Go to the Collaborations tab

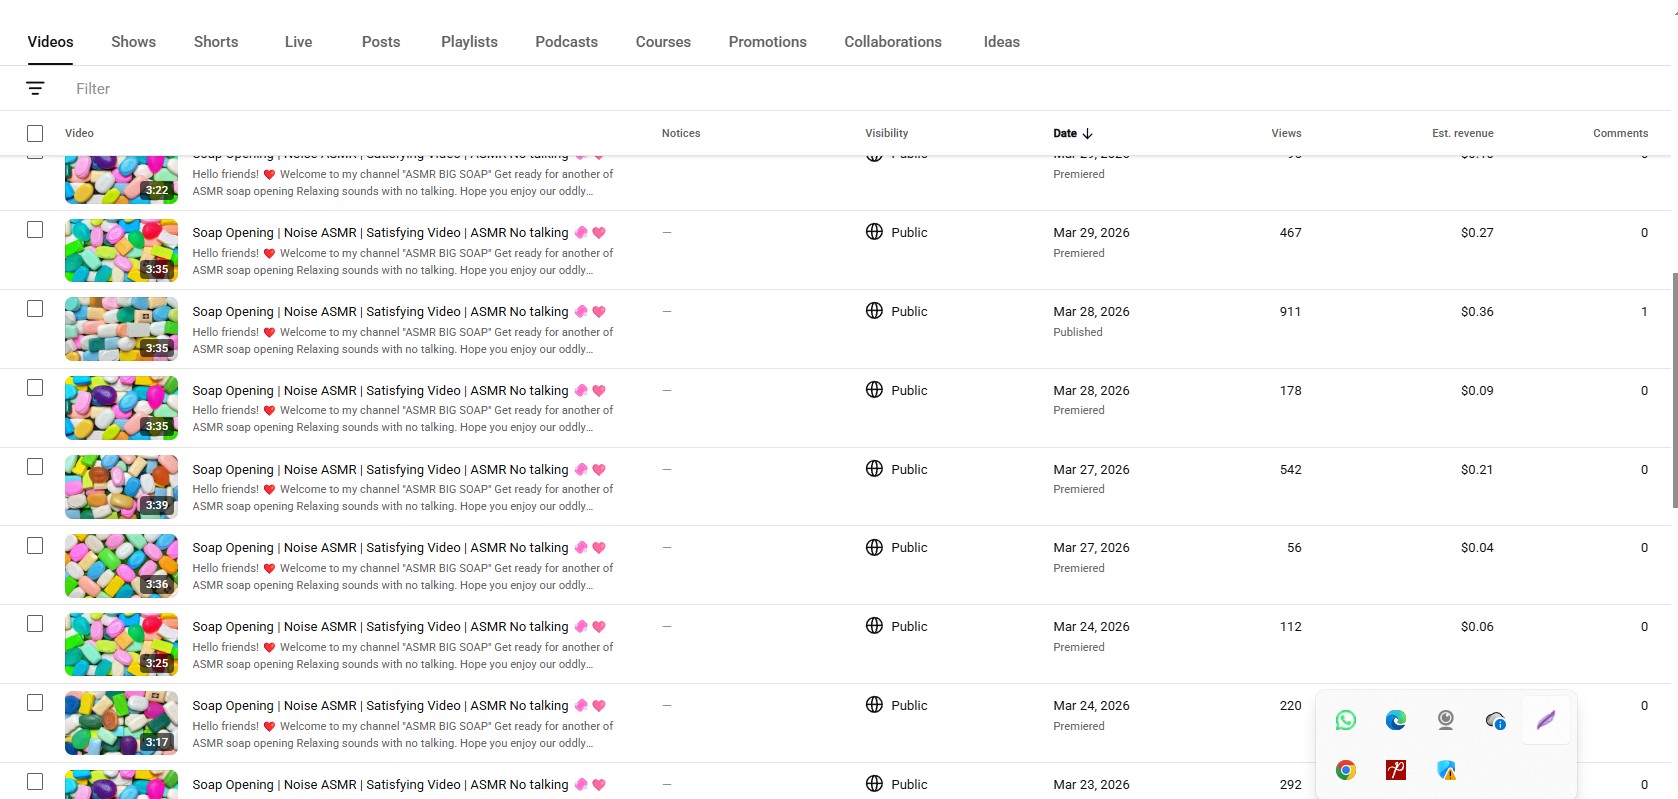893,42
